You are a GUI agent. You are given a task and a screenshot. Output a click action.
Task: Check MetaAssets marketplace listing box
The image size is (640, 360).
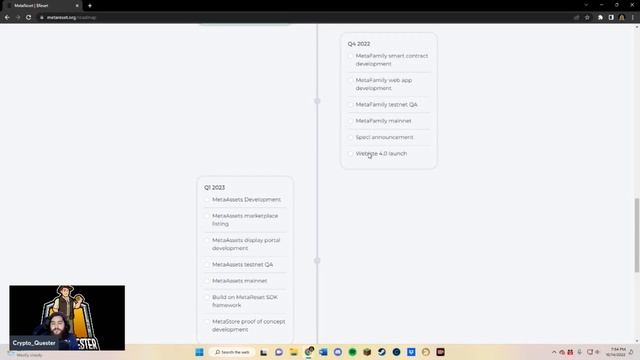207,216
